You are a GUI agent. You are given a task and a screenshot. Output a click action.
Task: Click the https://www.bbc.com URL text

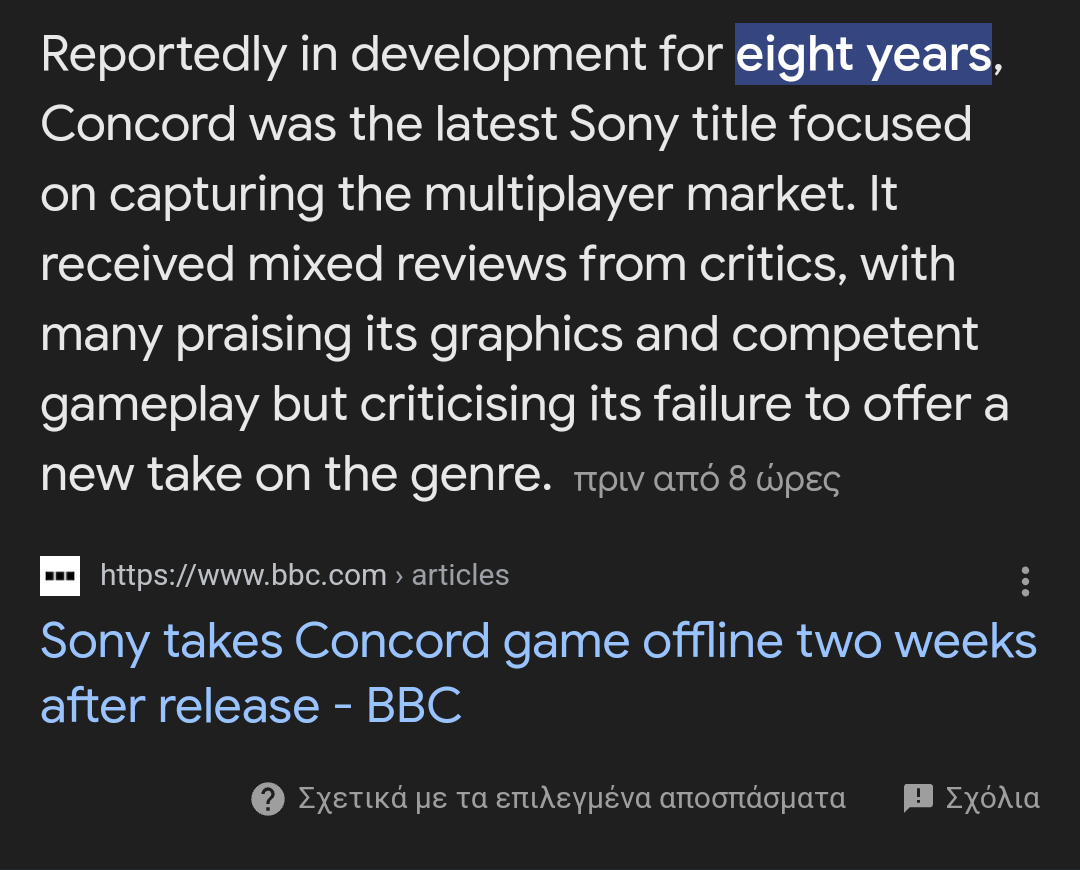[x=244, y=575]
